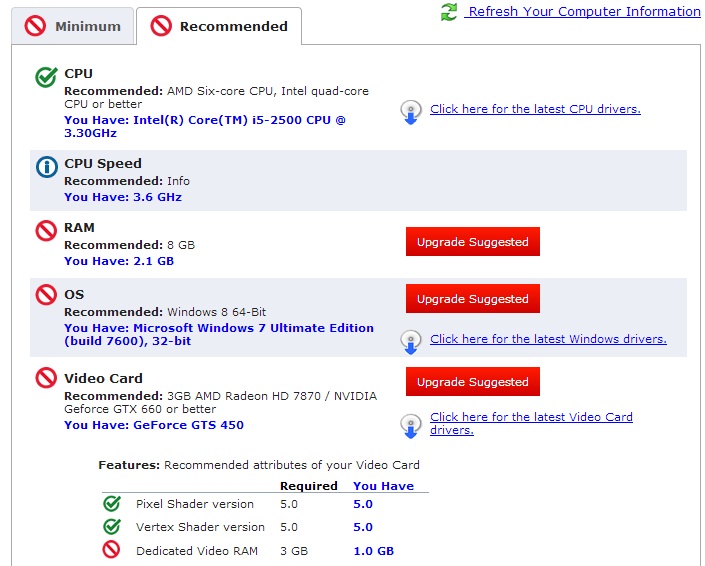This screenshot has height=566, width=705.
Task: Click Upgrade Suggested button for RAM
Action: click(473, 242)
